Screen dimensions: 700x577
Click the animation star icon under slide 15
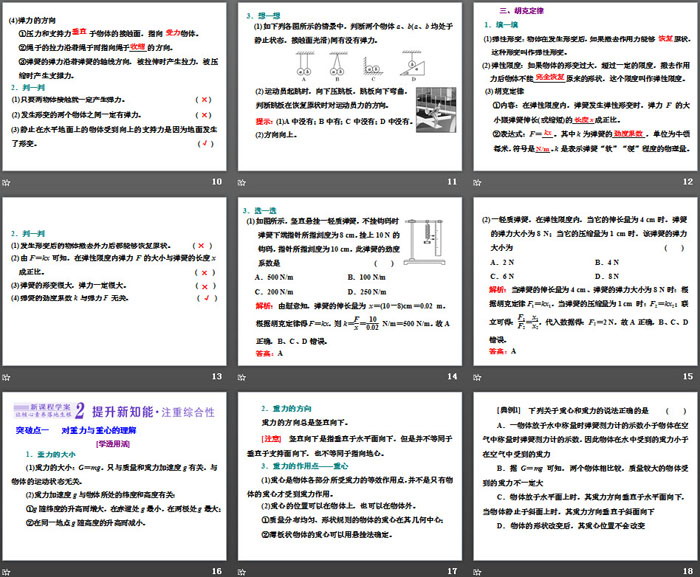coord(477,377)
